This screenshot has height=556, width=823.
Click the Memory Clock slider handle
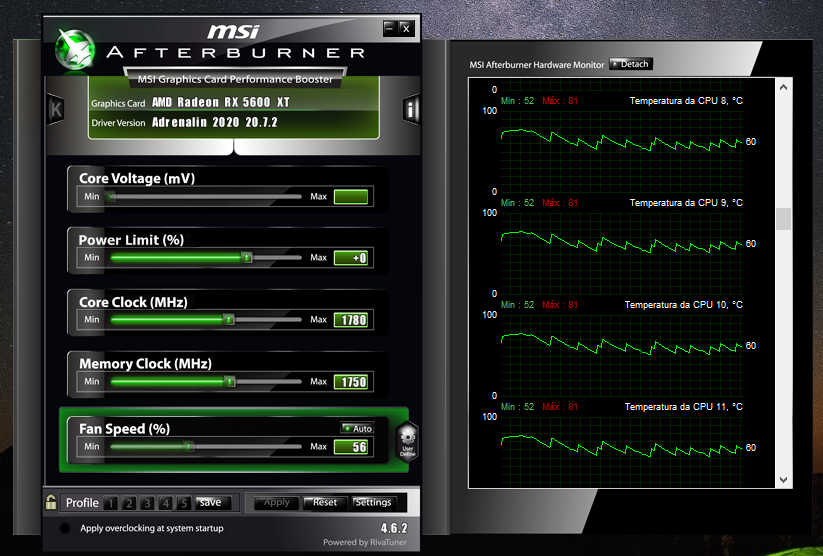230,381
